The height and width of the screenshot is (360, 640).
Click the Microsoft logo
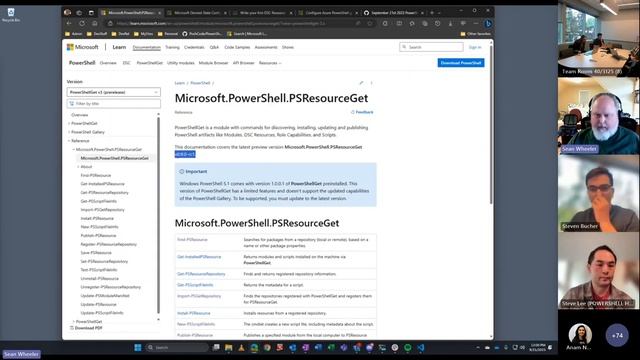[x=83, y=47]
